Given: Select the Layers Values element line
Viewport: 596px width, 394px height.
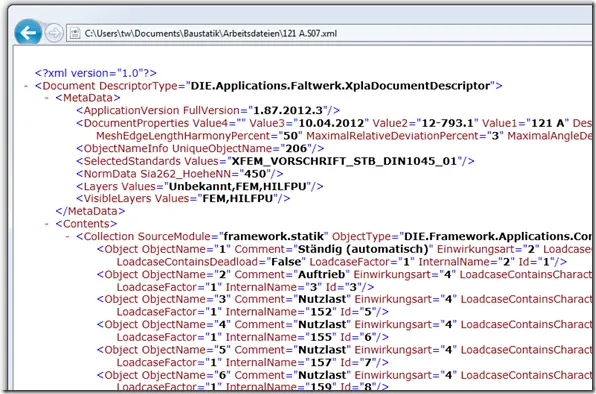Looking at the screenshot, I should pyautogui.click(x=200, y=187).
